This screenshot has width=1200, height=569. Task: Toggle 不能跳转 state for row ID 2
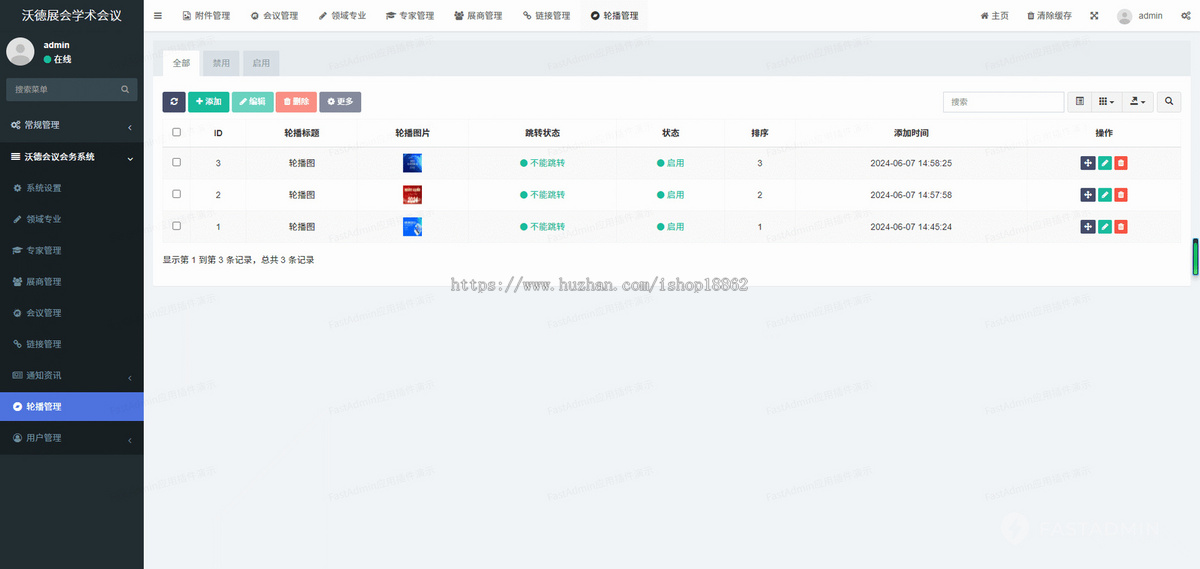(543, 195)
